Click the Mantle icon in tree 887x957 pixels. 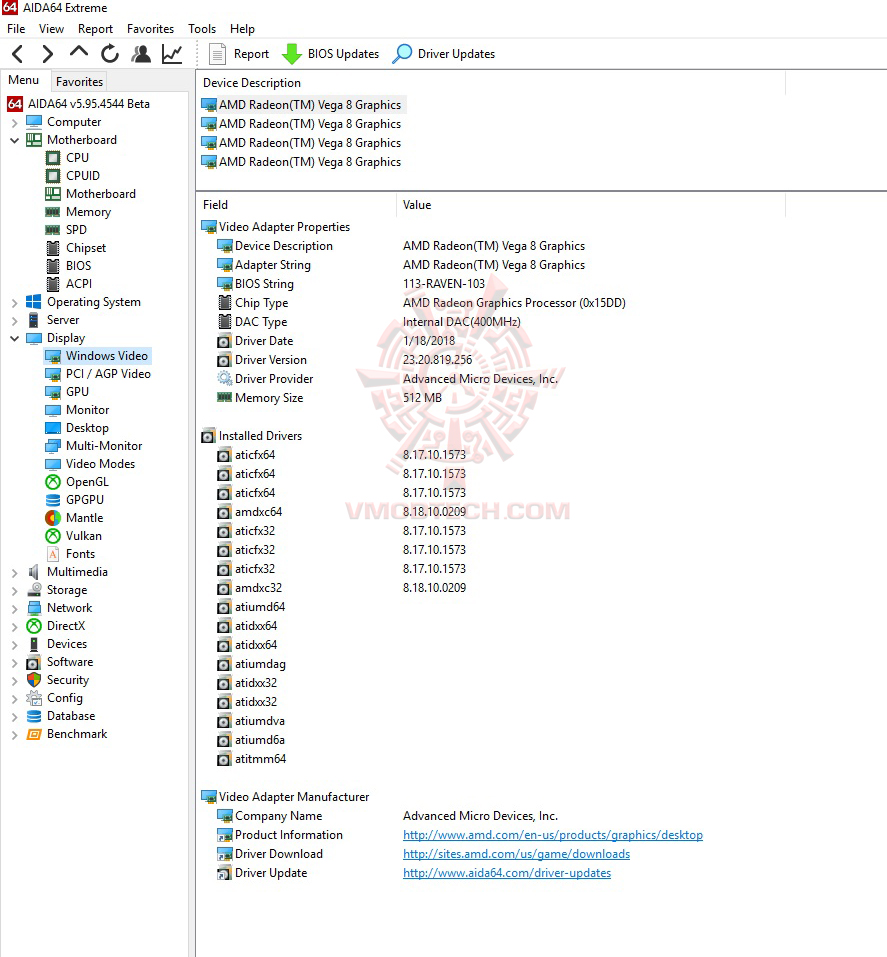tap(53, 518)
